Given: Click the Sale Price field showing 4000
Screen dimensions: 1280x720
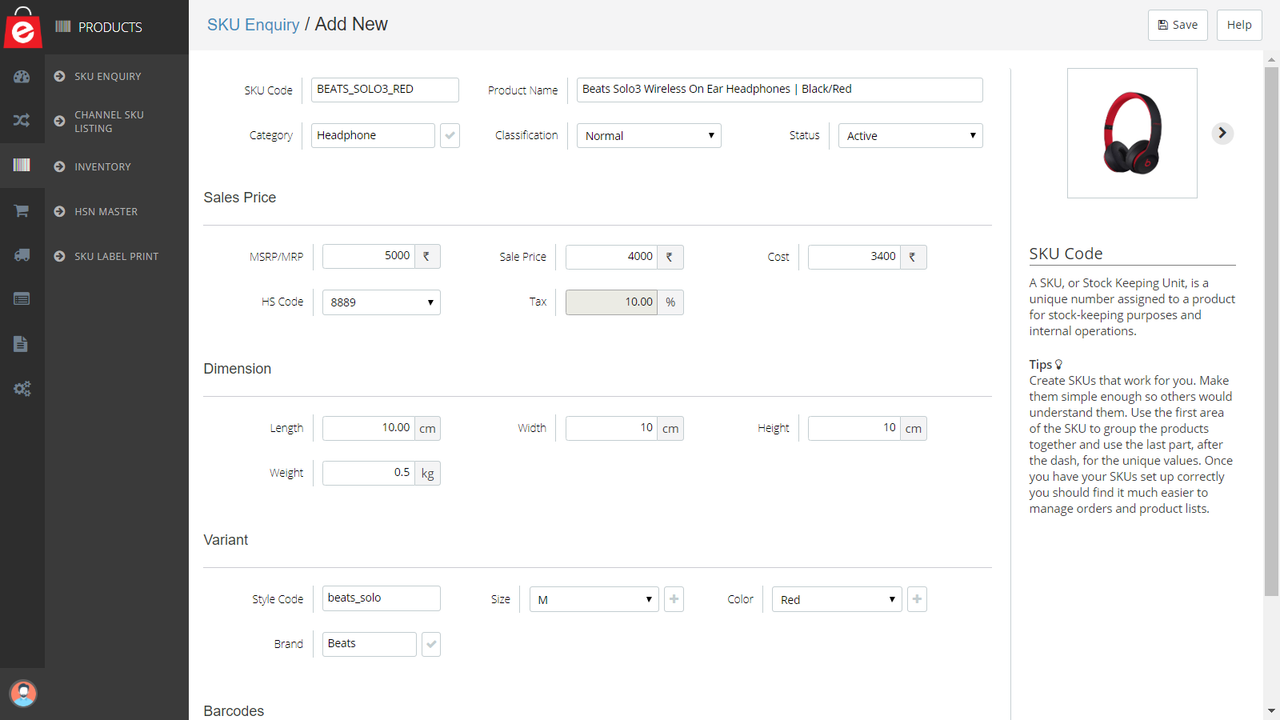Looking at the screenshot, I should coord(612,256).
